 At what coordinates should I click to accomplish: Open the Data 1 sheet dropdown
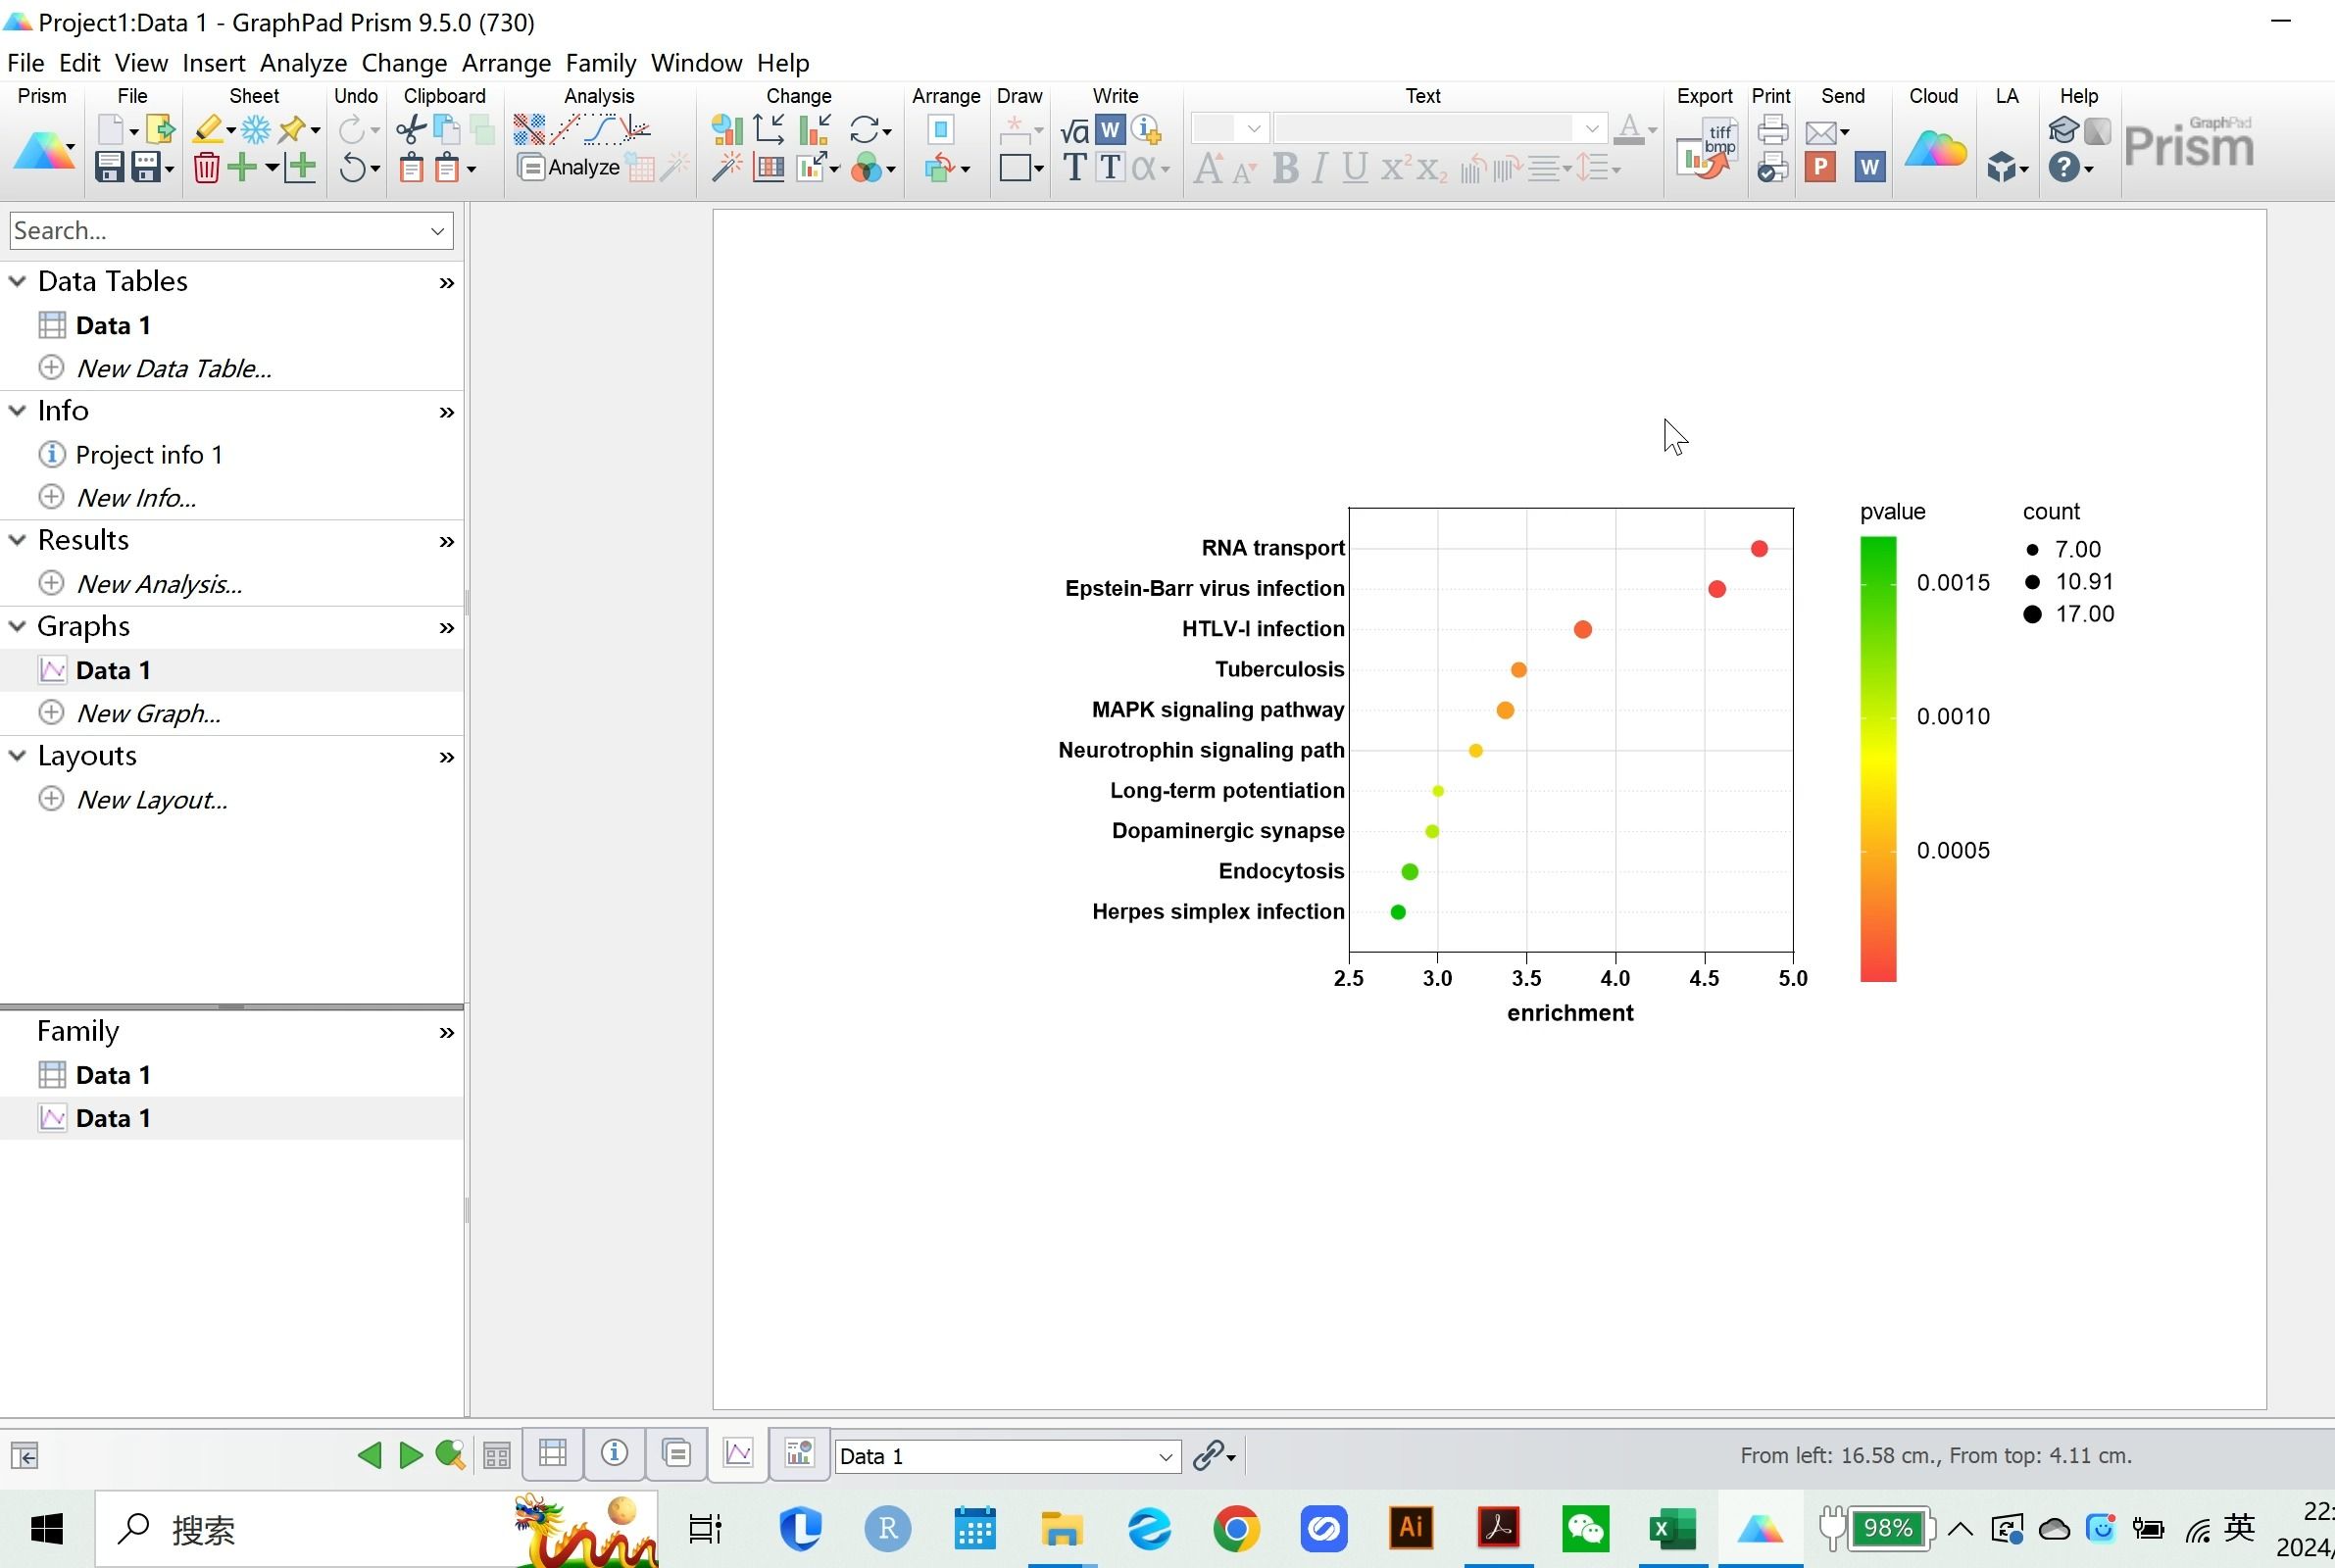[1164, 1457]
